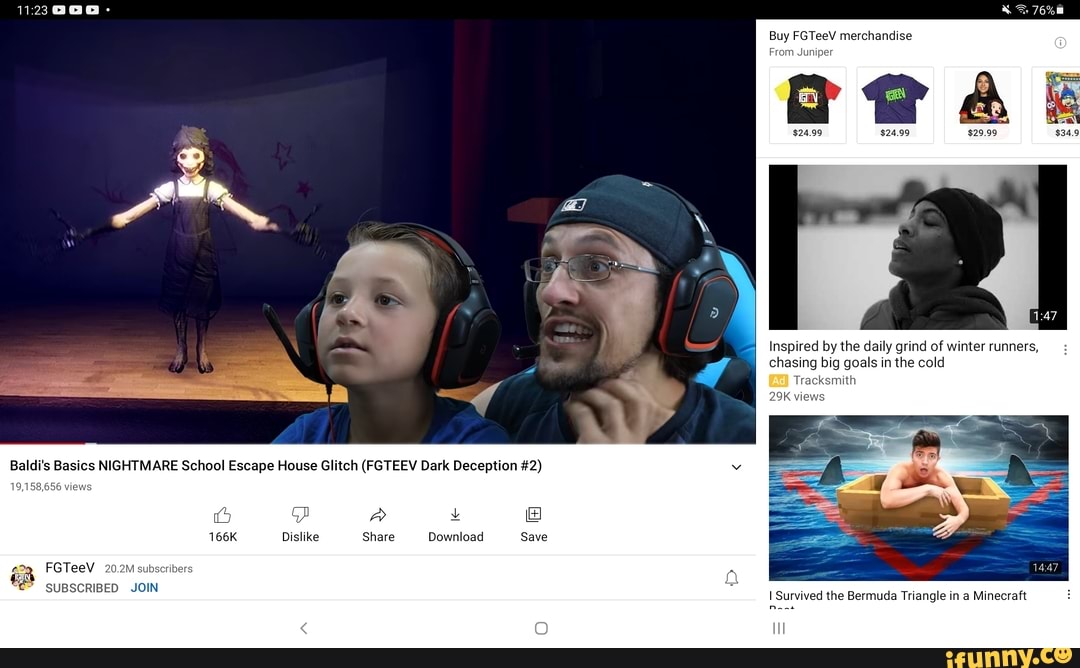Expand the video description chevron
This screenshot has height=668, width=1080.
(x=736, y=467)
